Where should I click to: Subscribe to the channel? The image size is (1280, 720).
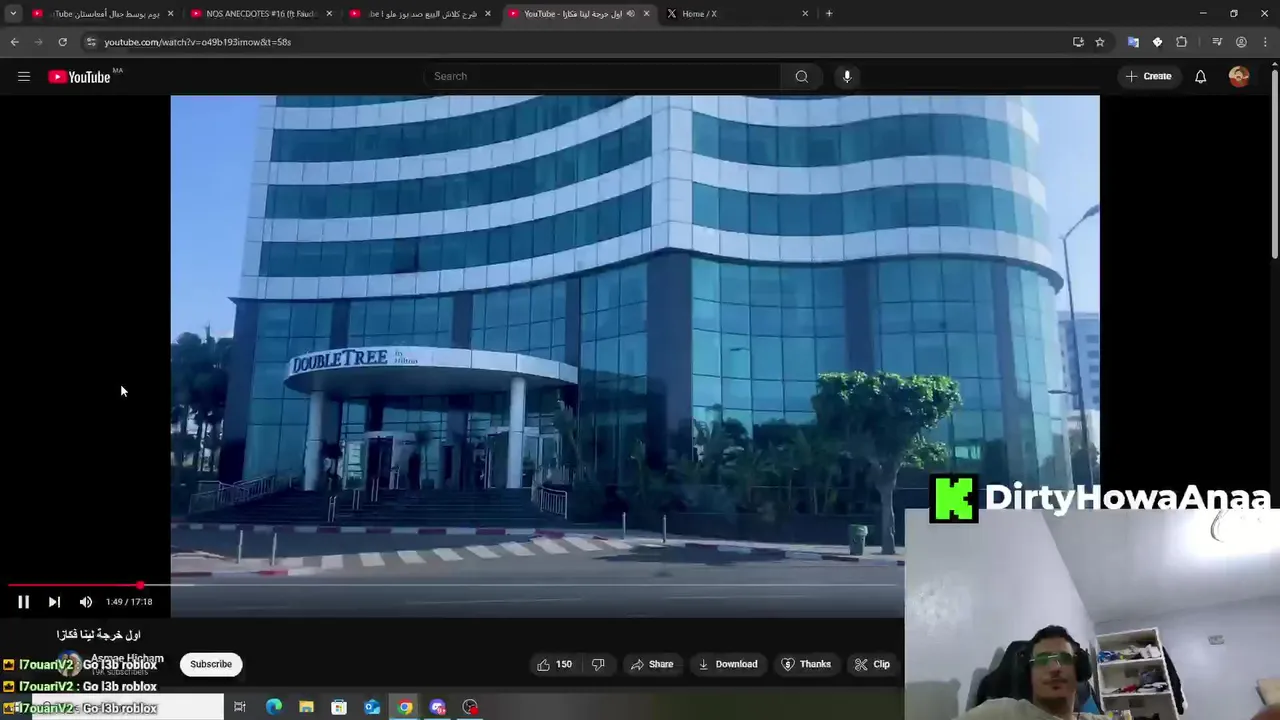211,664
